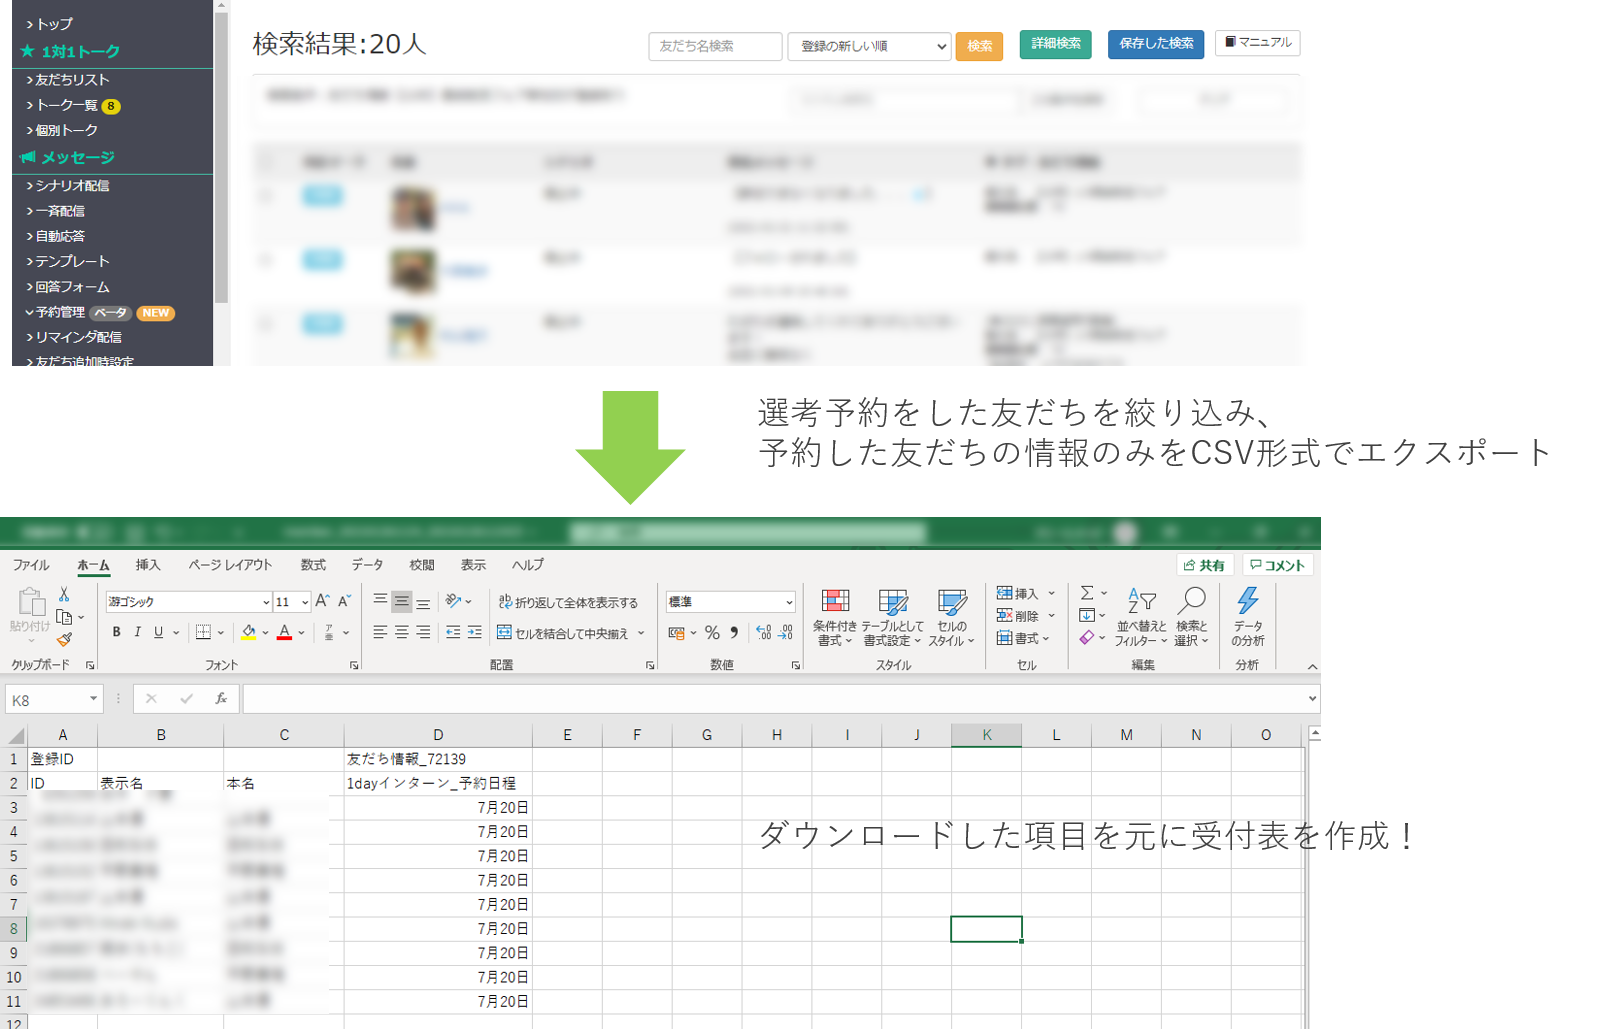Image resolution: width=1621 pixels, height=1029 pixels.
Task: Open Format as Table (テーブルとして書式設定)
Action: 892,617
